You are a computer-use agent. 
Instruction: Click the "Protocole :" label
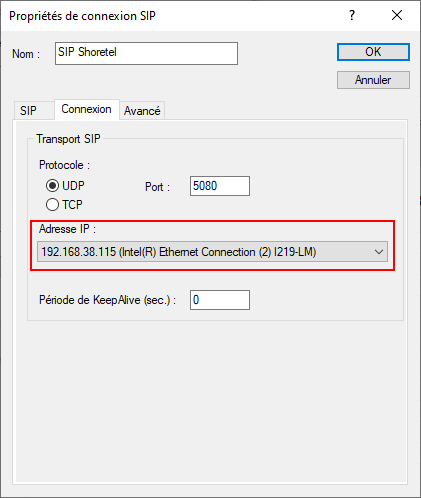click(64, 165)
